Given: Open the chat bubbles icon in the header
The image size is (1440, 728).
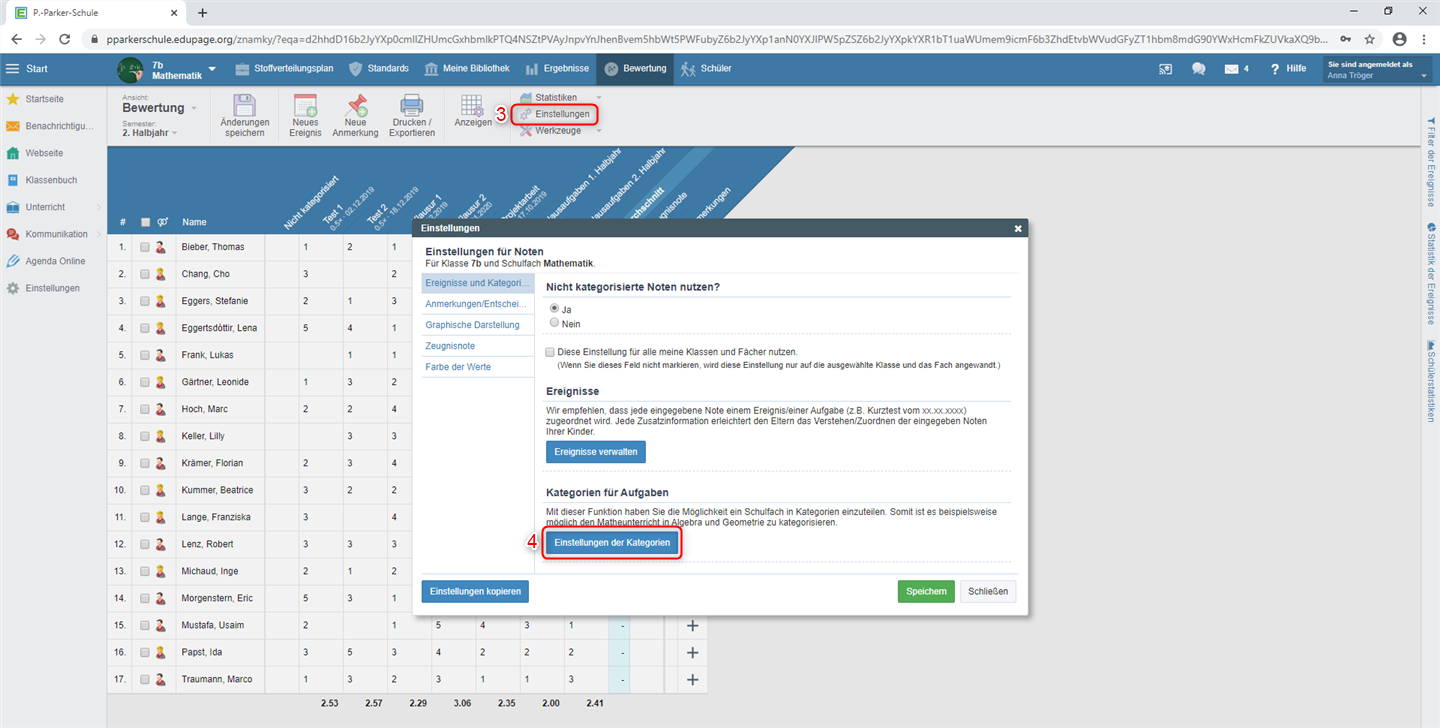Looking at the screenshot, I should (x=1198, y=69).
